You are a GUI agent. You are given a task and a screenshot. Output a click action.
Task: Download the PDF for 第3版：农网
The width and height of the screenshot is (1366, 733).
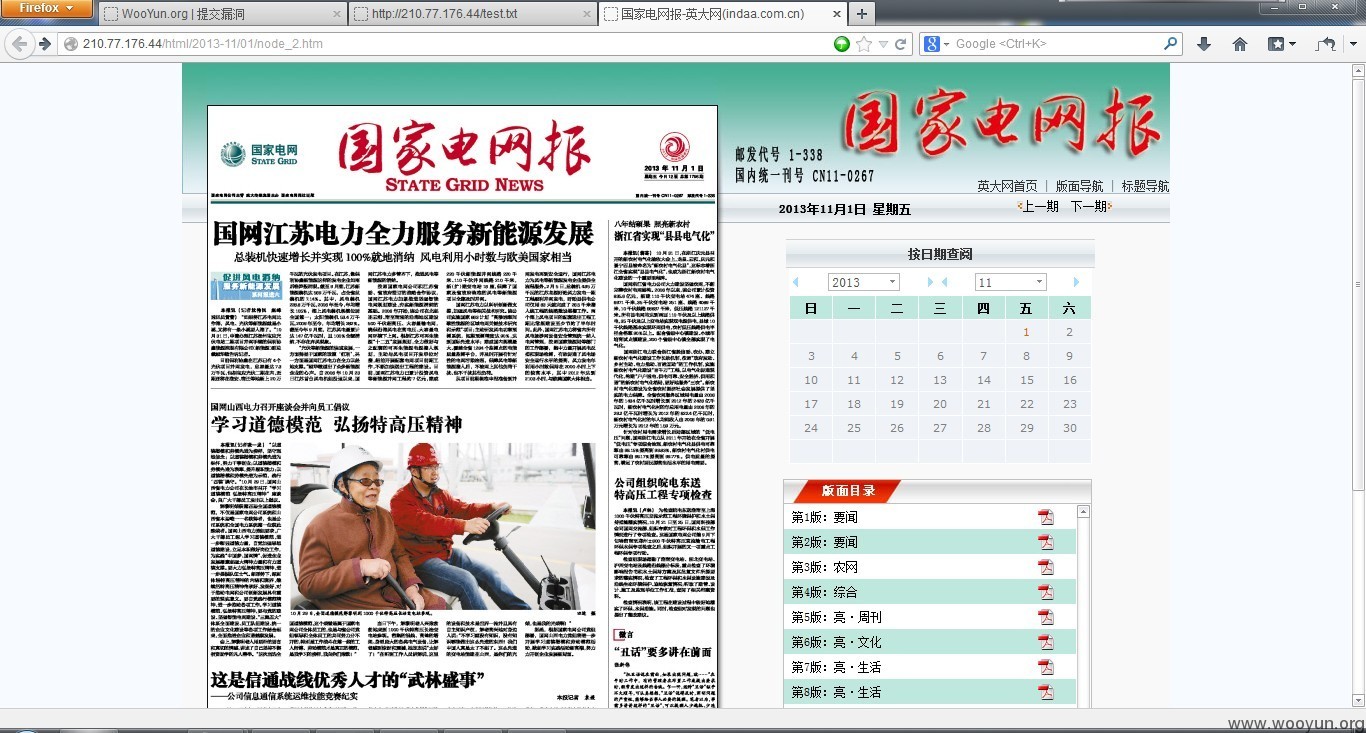pyautogui.click(x=1046, y=567)
